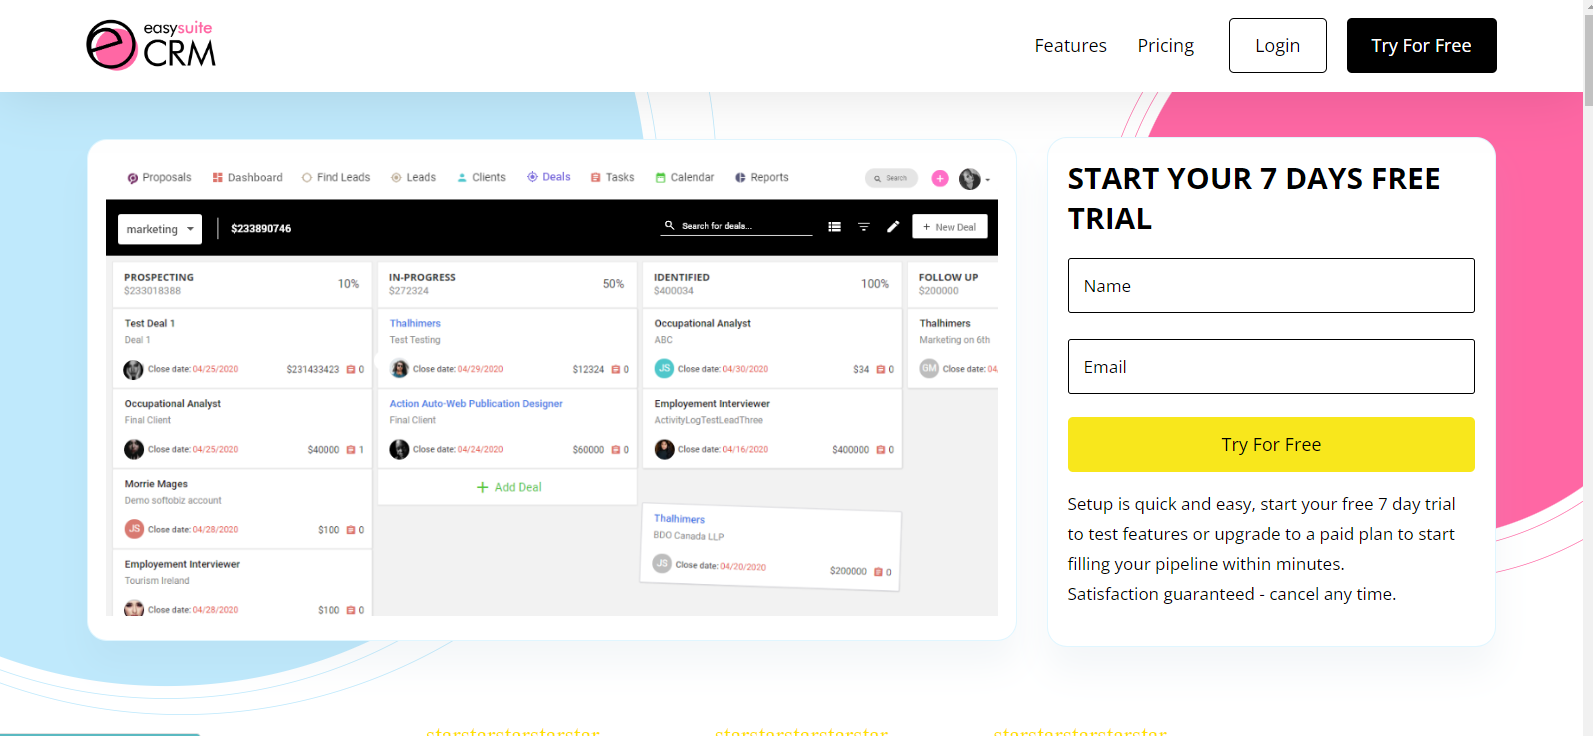Switch to the Clients tab

pyautogui.click(x=481, y=178)
